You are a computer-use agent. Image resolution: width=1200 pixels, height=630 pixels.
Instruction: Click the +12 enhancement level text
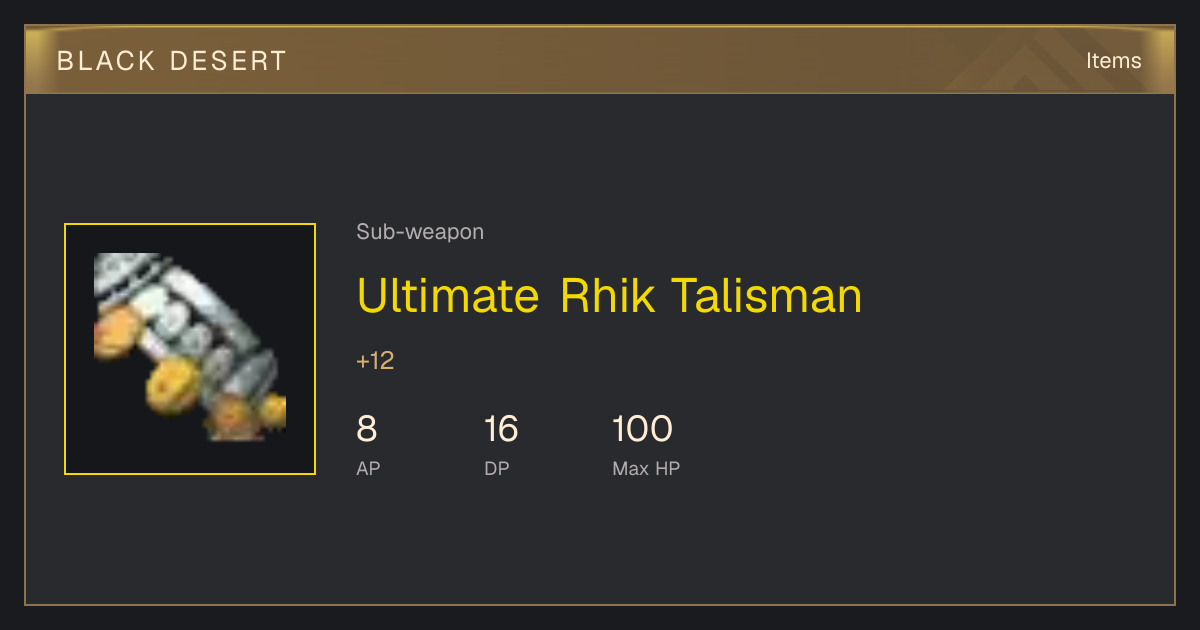[x=375, y=361]
